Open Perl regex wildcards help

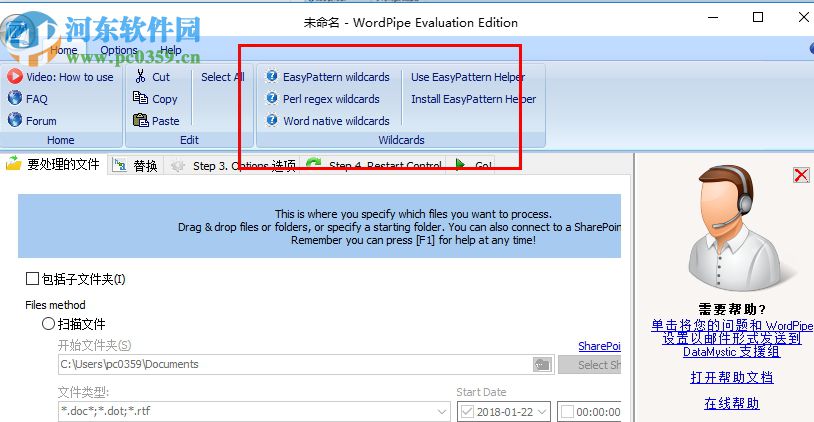[x=323, y=99]
